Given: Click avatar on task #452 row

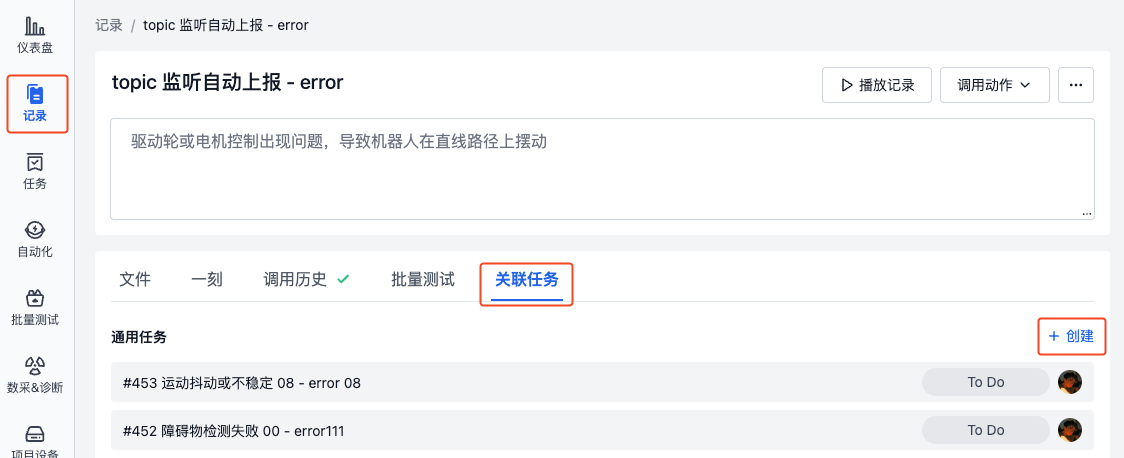Looking at the screenshot, I should coord(1070,430).
